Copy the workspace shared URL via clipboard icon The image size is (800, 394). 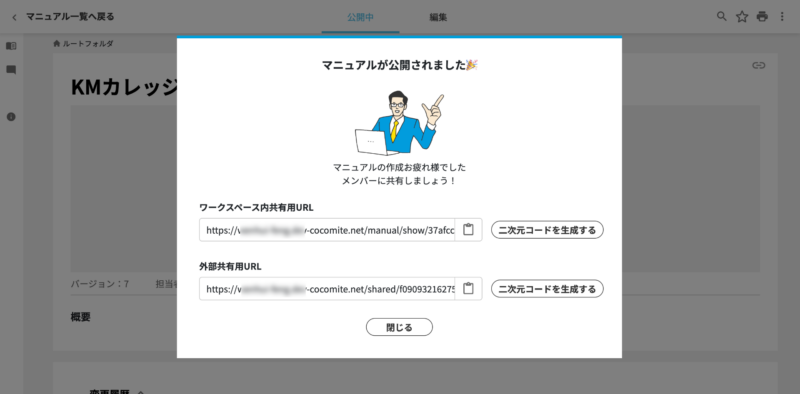point(468,230)
